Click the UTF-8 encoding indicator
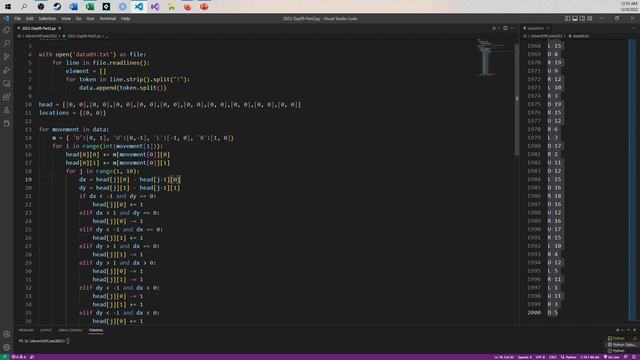 coord(540,357)
